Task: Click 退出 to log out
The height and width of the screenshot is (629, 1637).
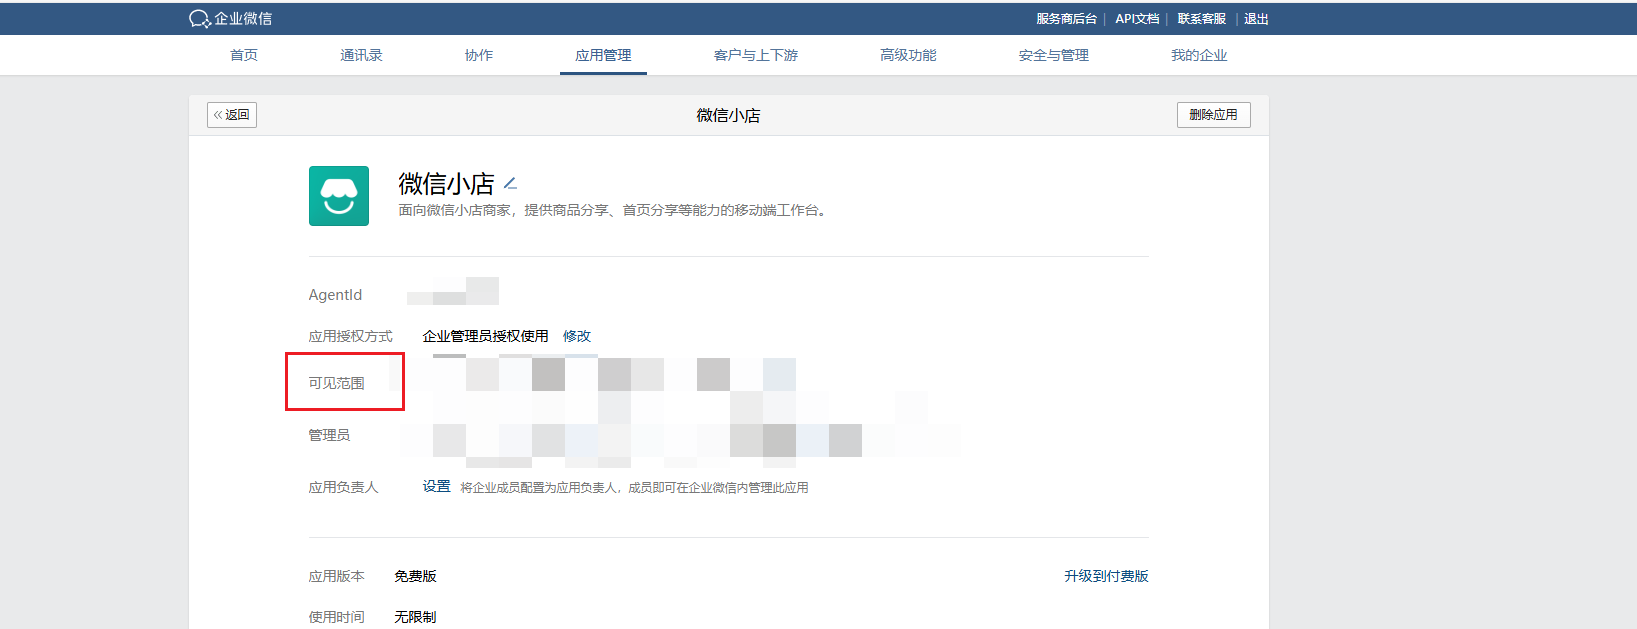Action: coord(1256,19)
